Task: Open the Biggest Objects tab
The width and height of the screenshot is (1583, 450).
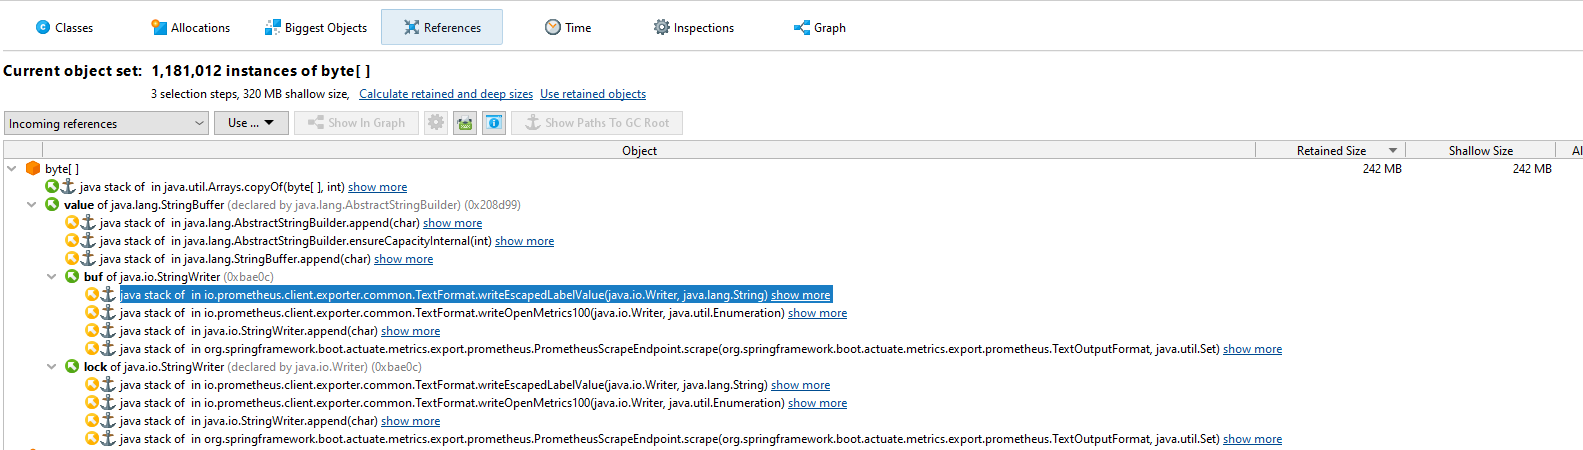Action: (x=315, y=28)
